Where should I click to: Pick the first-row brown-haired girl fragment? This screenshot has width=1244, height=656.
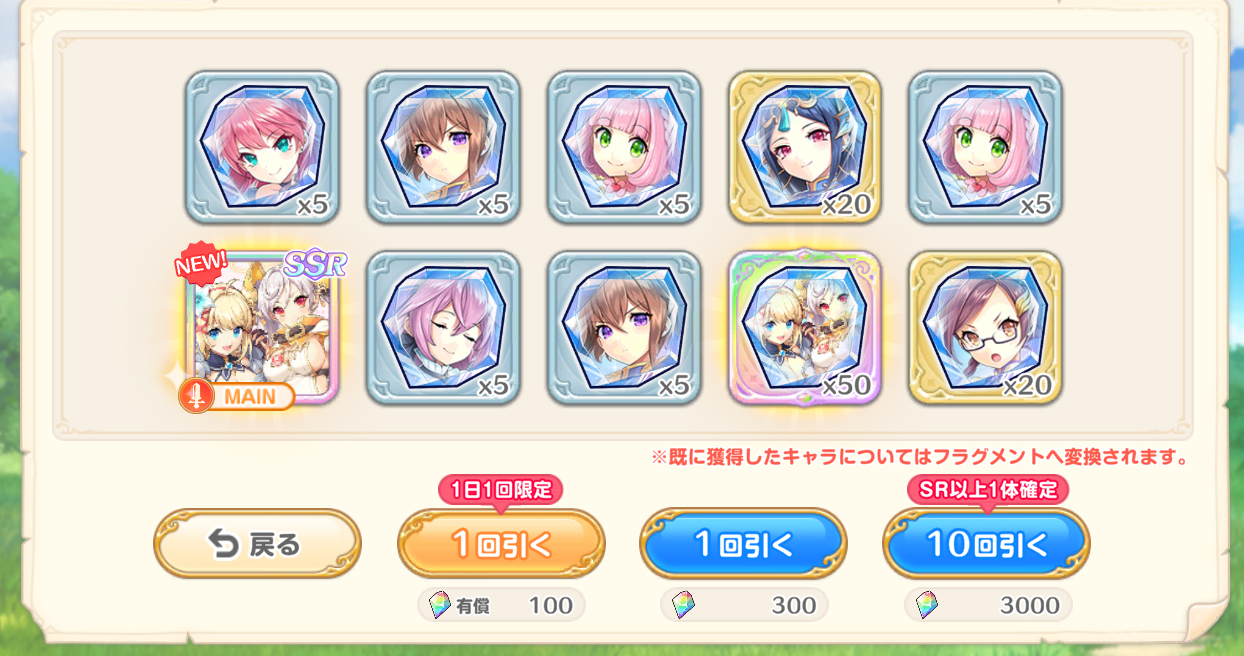443,147
